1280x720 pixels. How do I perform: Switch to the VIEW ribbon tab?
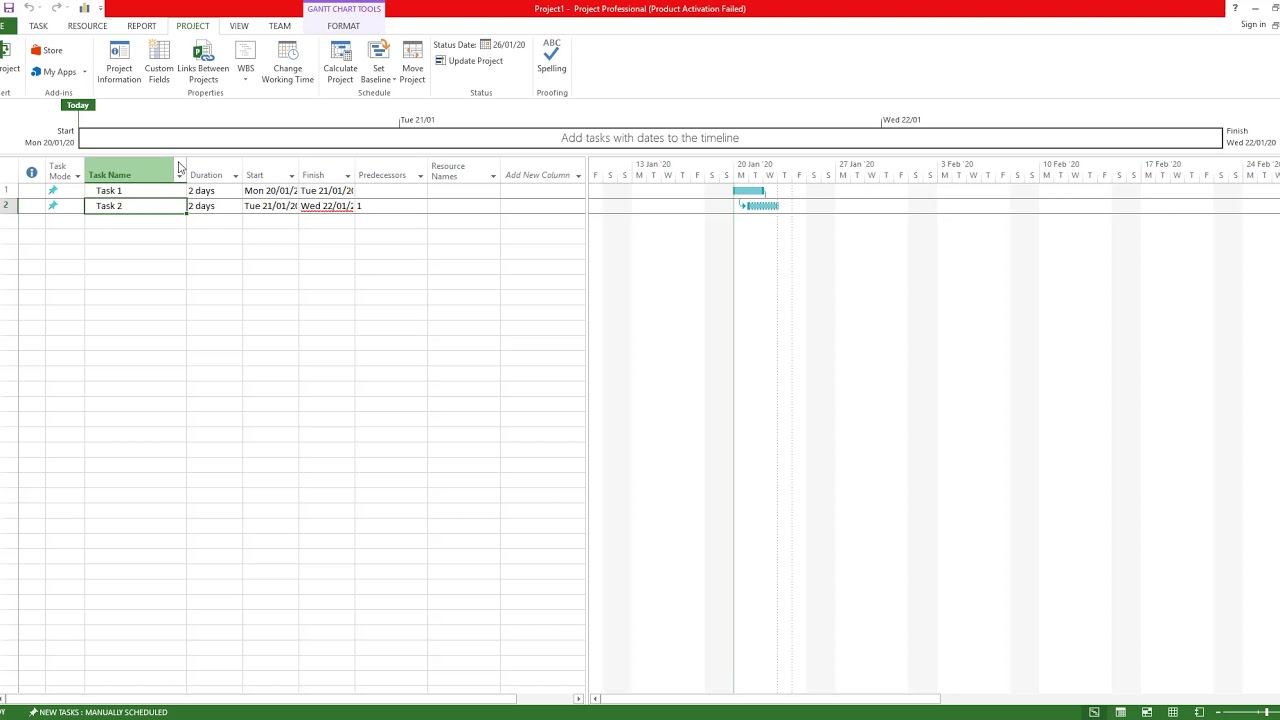[239, 26]
